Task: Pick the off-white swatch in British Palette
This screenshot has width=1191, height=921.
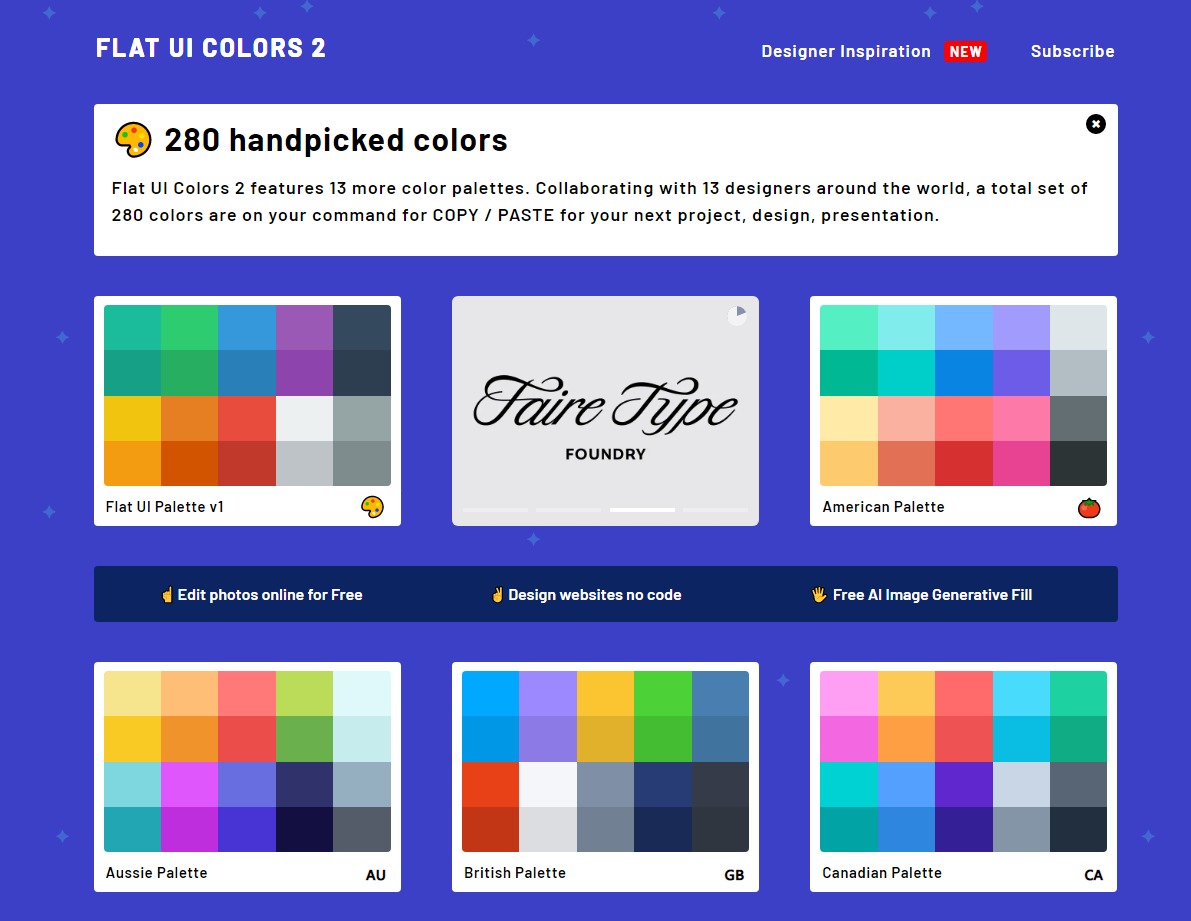Action: coord(548,784)
